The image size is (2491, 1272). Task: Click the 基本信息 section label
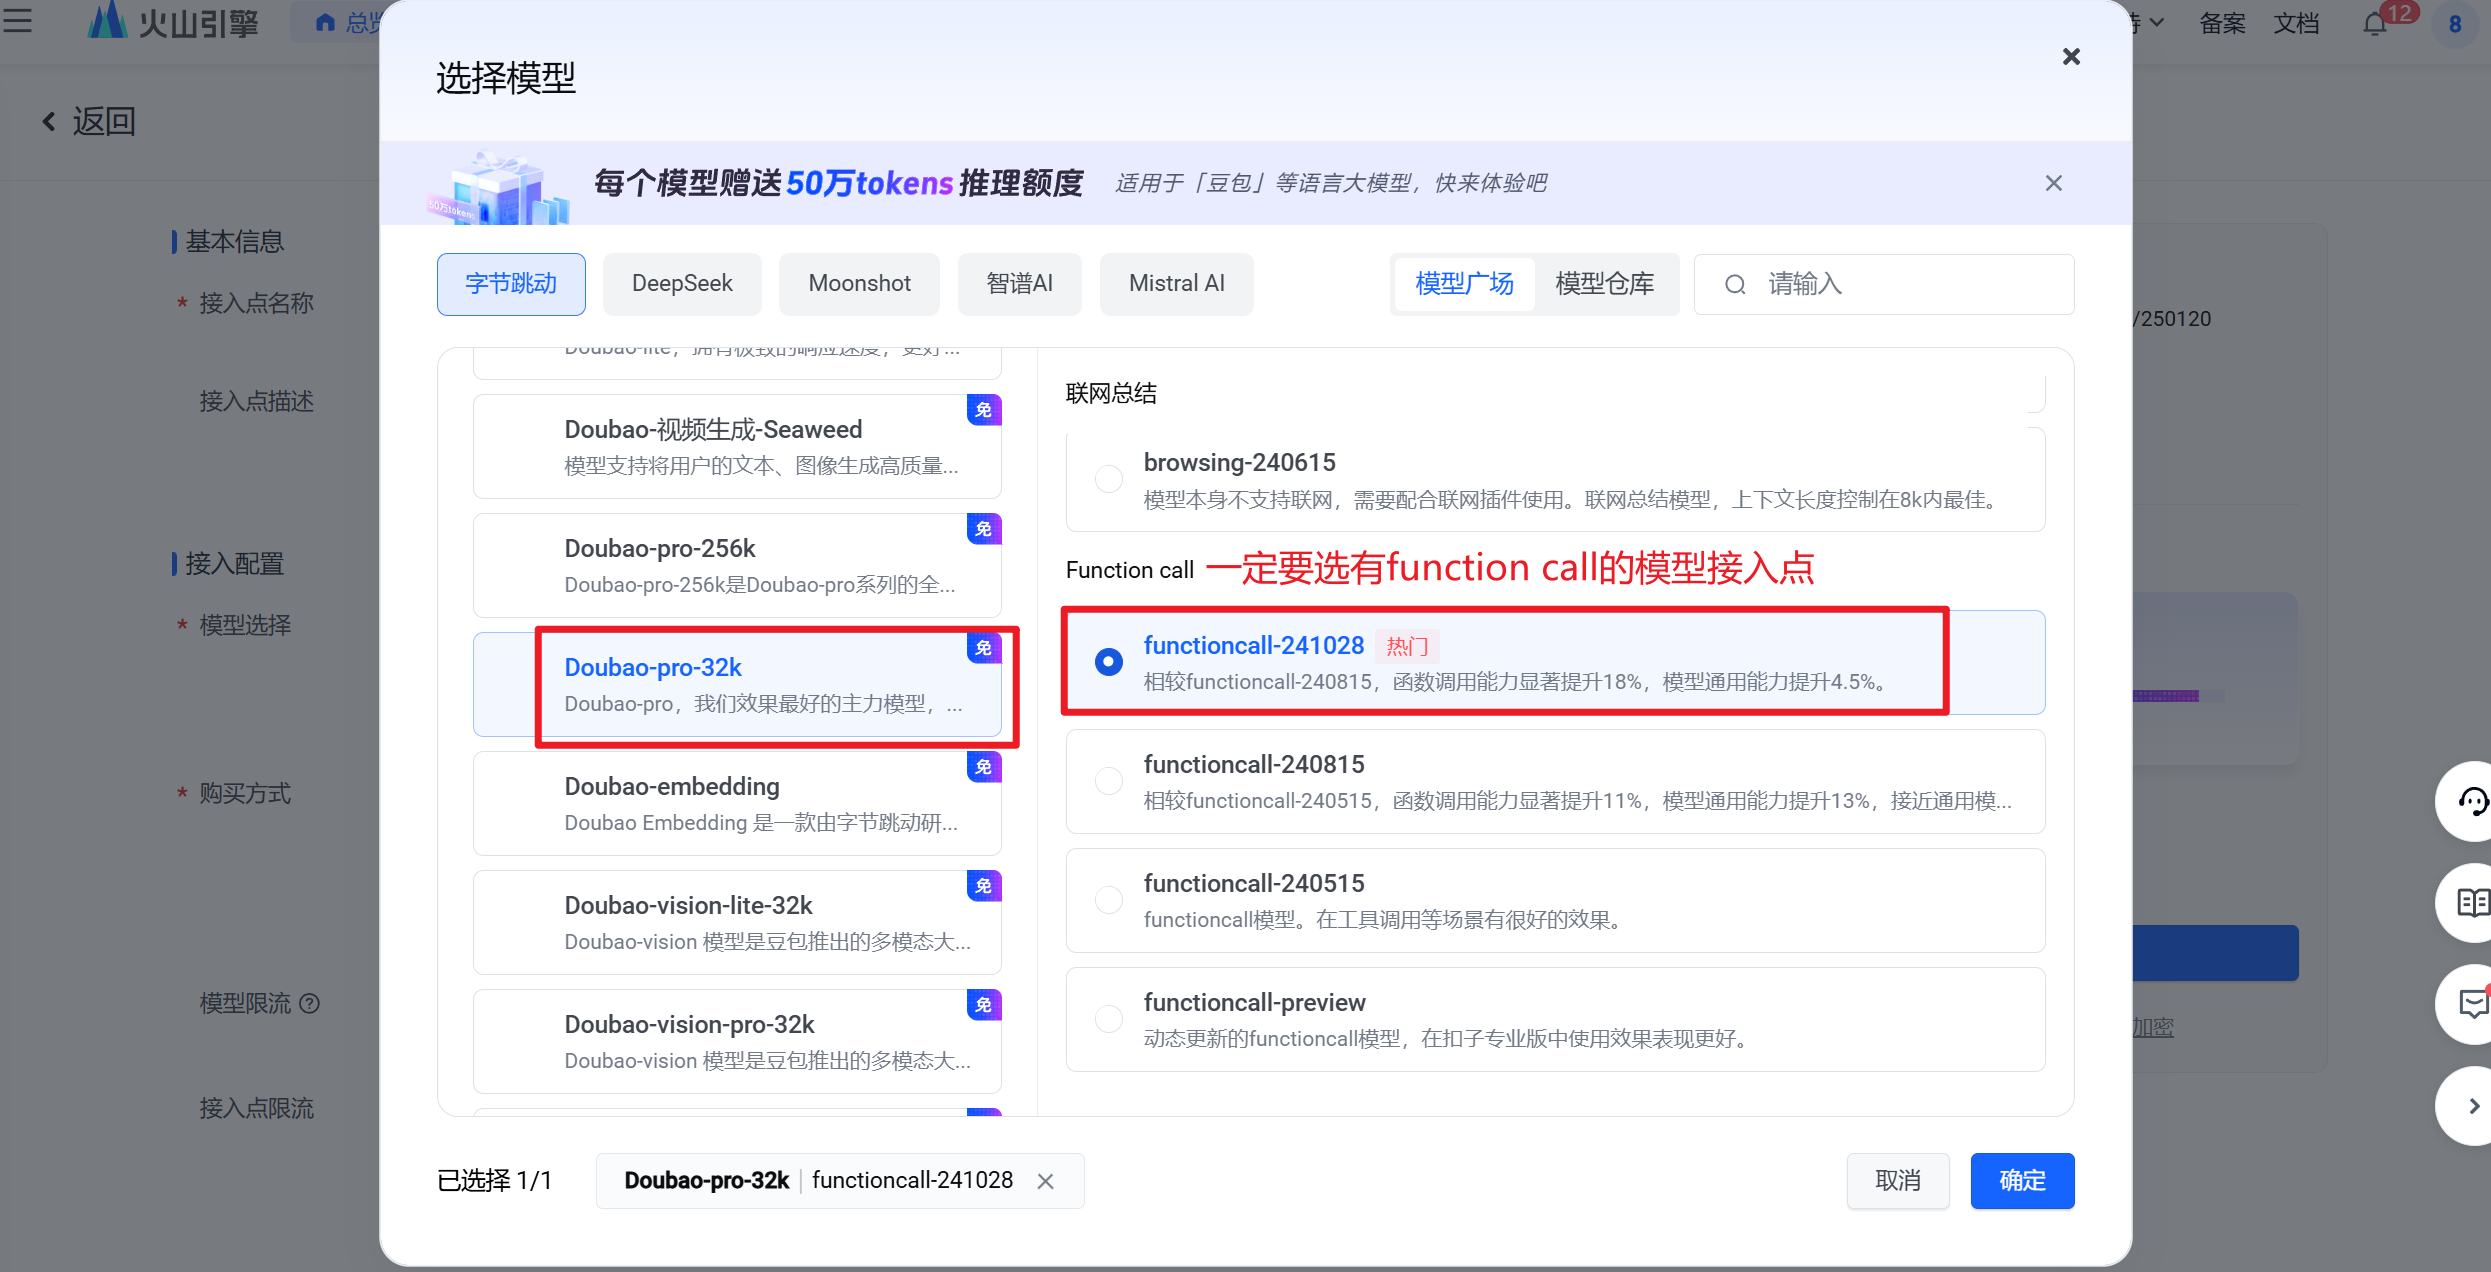(234, 241)
